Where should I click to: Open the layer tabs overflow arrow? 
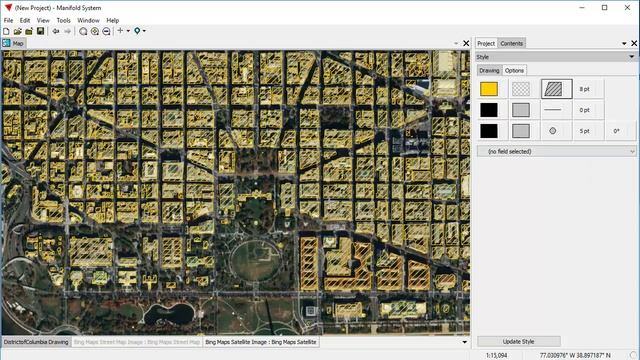(464, 342)
